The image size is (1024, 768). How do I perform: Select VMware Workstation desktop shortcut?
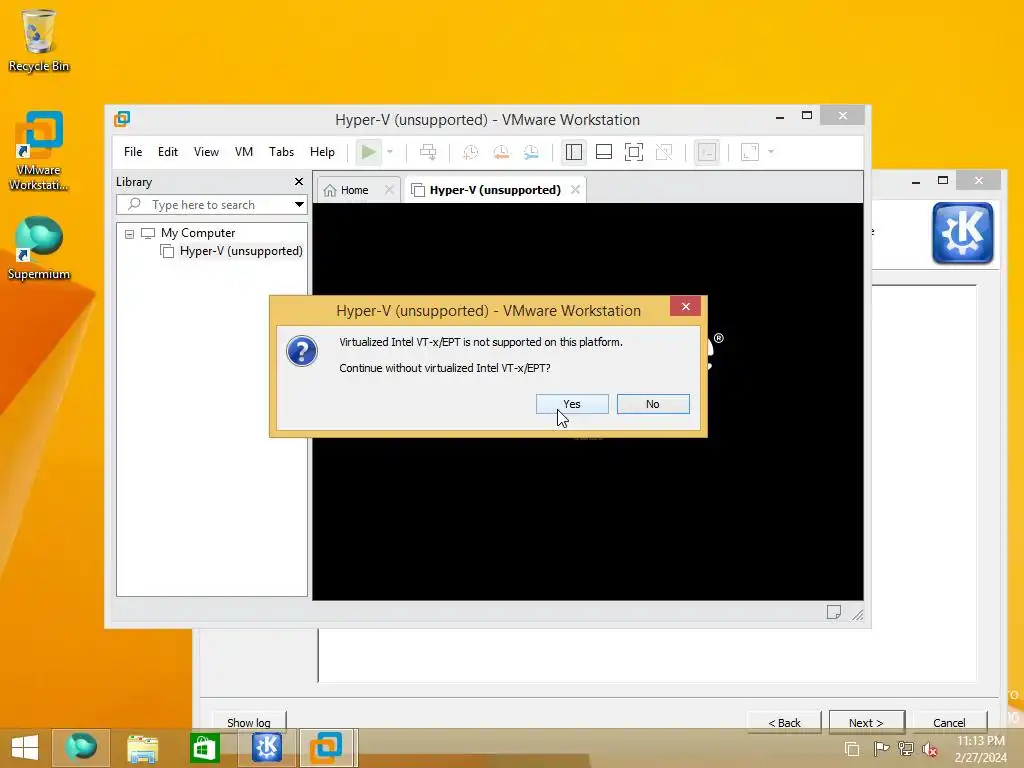(39, 151)
